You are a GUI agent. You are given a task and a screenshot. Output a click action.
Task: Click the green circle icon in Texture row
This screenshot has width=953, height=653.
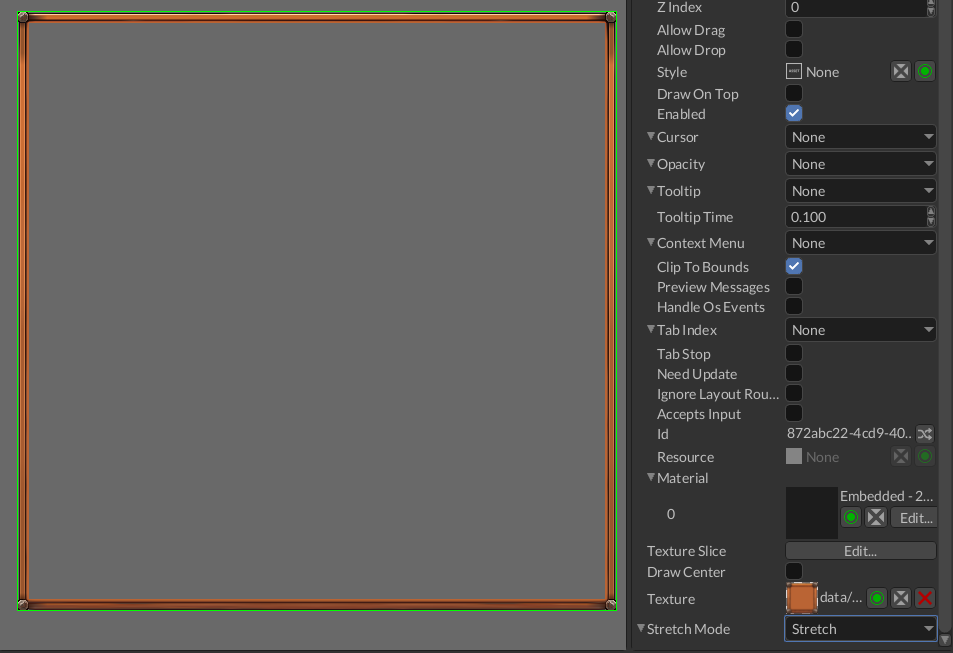point(877,598)
